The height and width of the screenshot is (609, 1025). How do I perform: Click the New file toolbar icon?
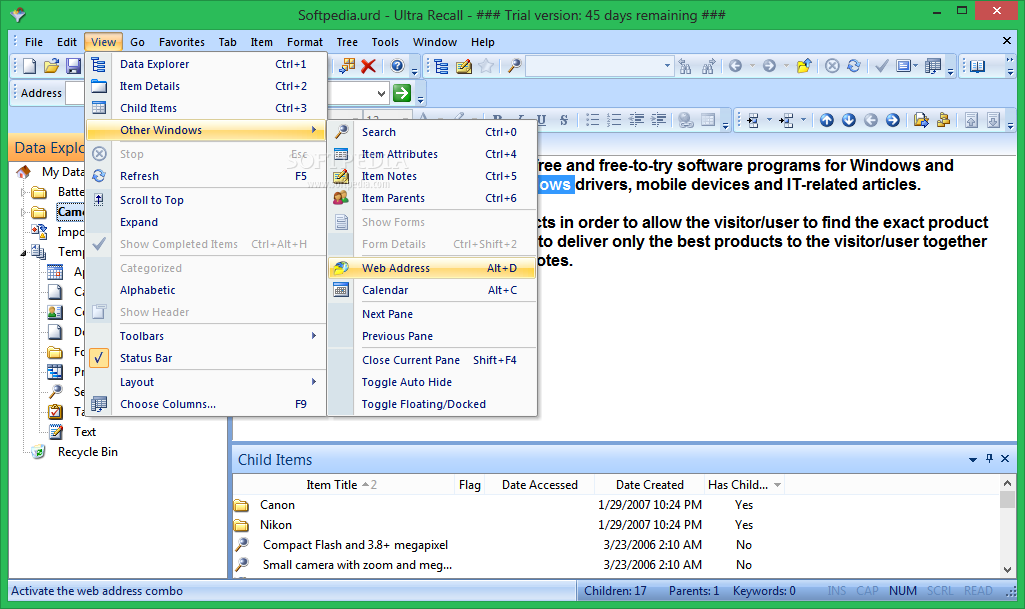tap(30, 66)
